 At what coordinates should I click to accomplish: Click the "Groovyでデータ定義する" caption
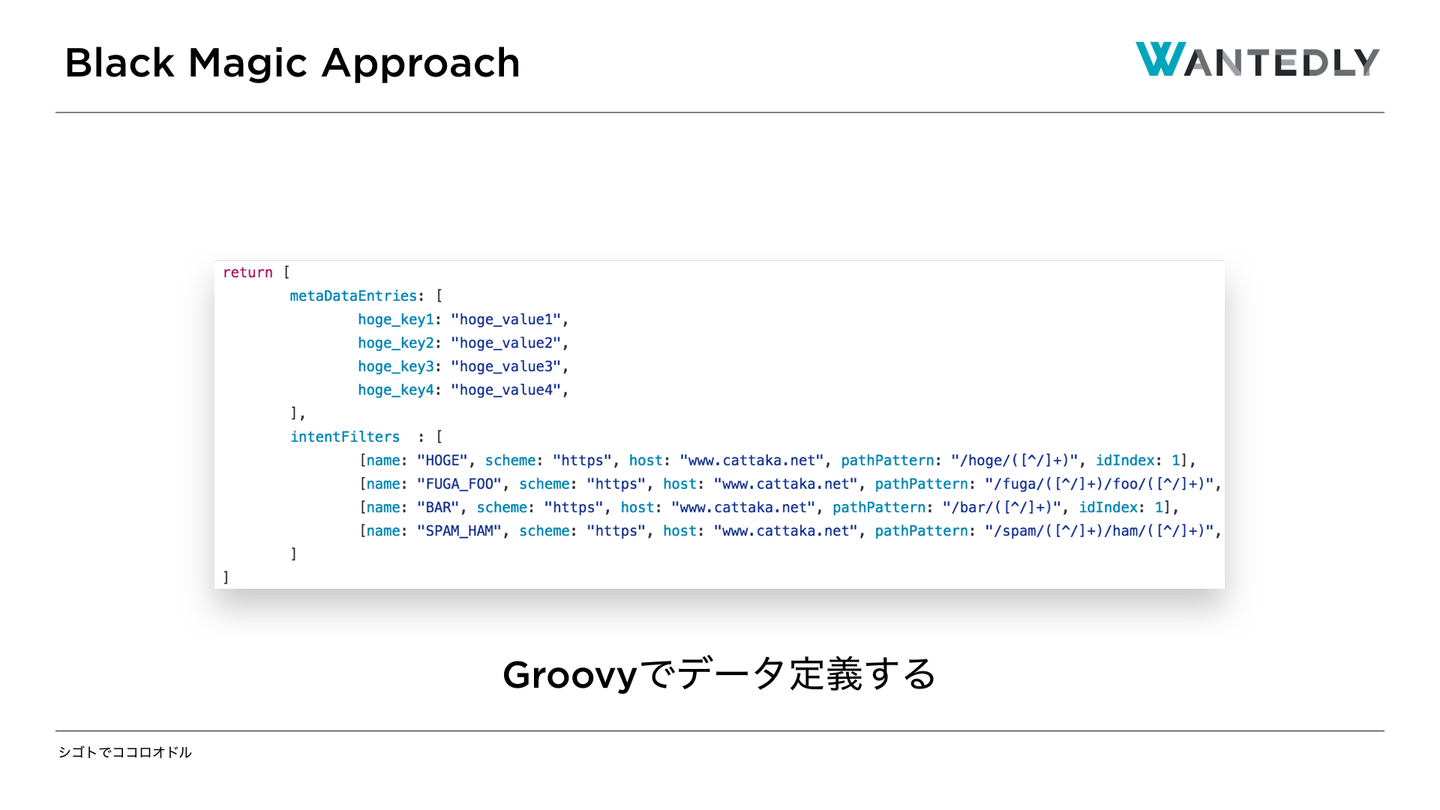pos(719,674)
